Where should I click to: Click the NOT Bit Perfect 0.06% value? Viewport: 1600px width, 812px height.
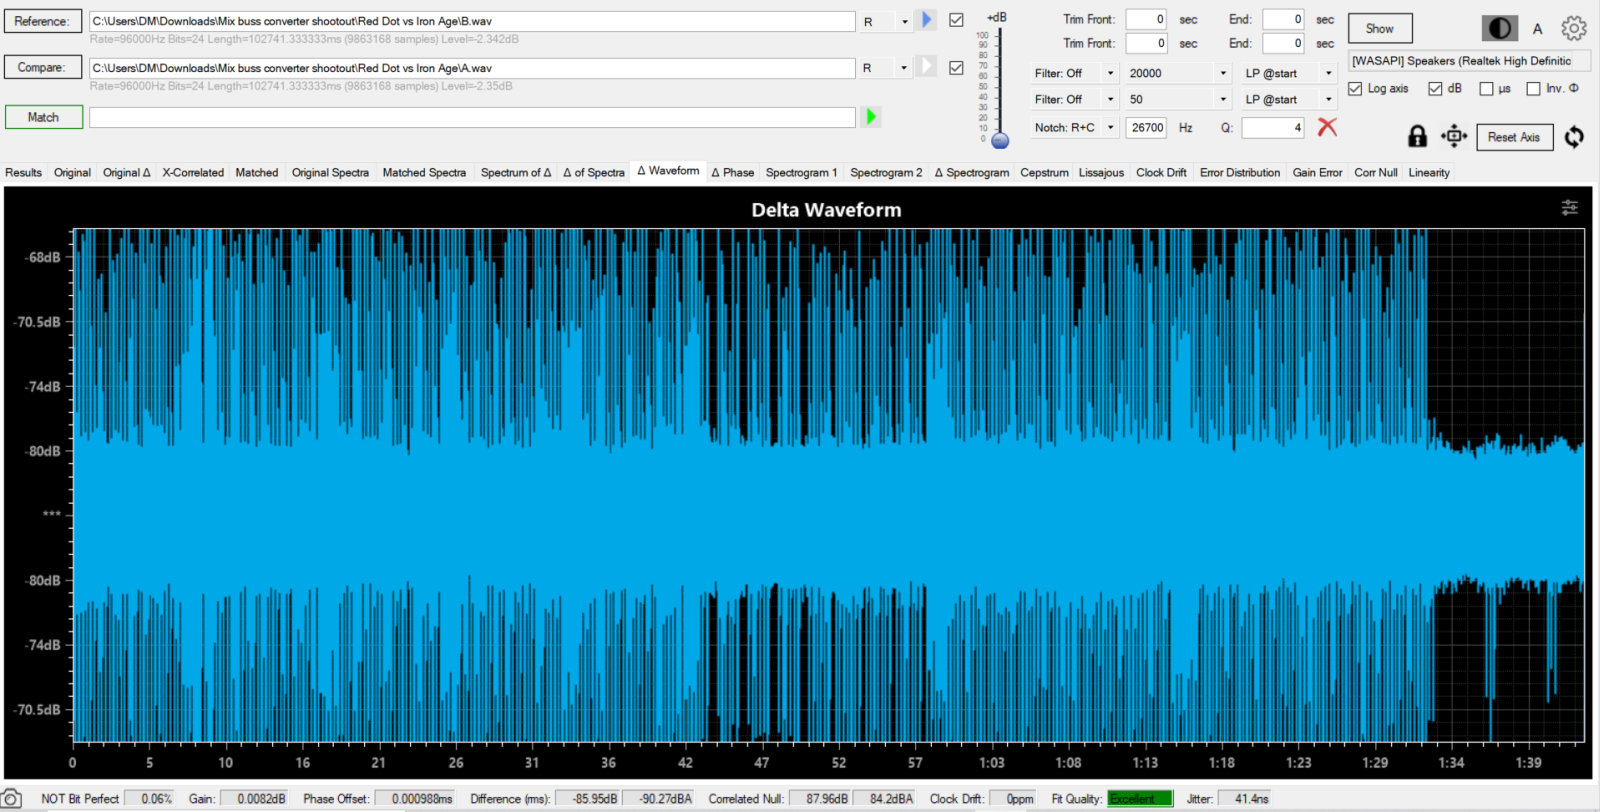149,799
